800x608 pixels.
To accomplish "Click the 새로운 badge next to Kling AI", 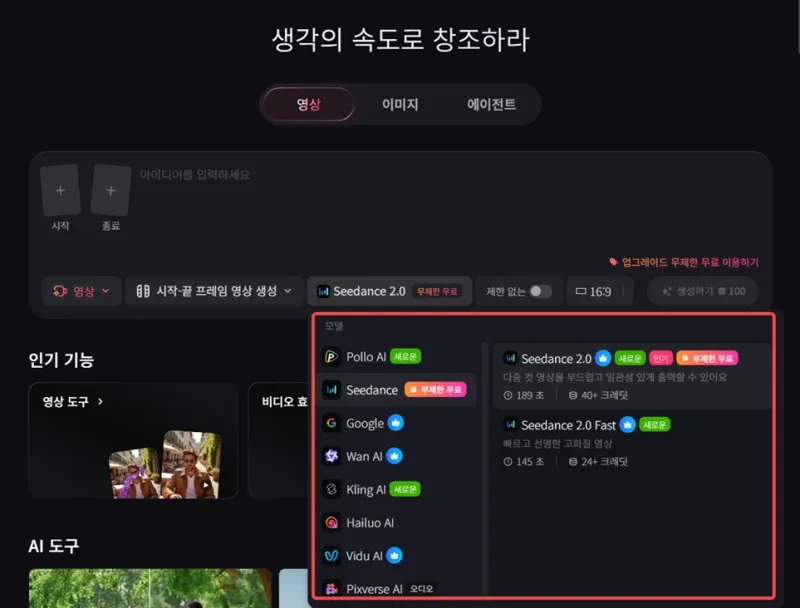I will pyautogui.click(x=405, y=489).
